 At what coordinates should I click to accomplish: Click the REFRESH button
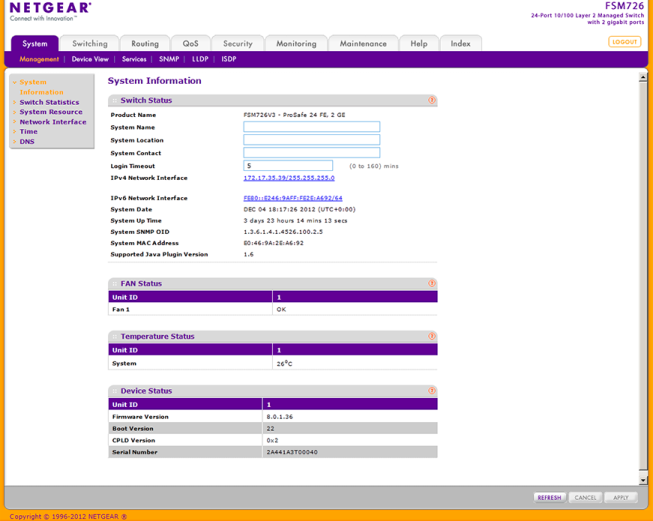point(549,498)
